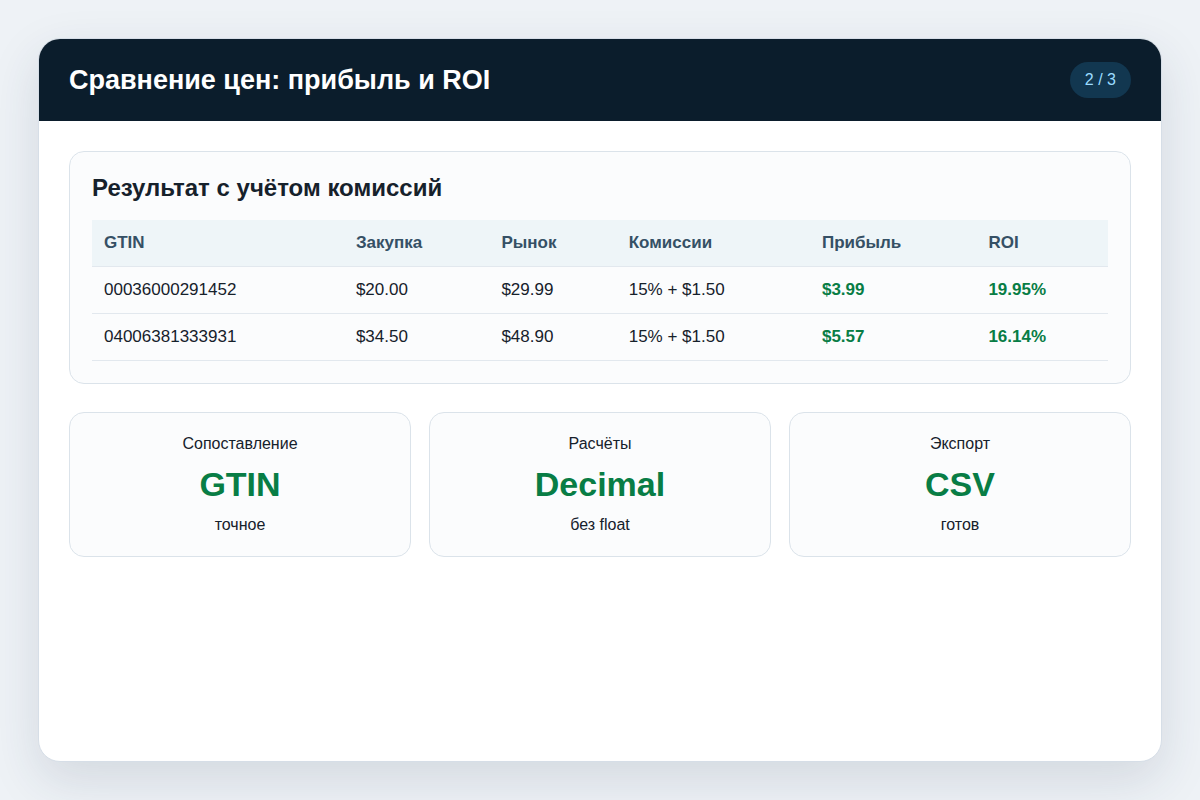Viewport: 1200px width, 800px height.
Task: Select the ROI value 16.14%
Action: tap(1017, 337)
